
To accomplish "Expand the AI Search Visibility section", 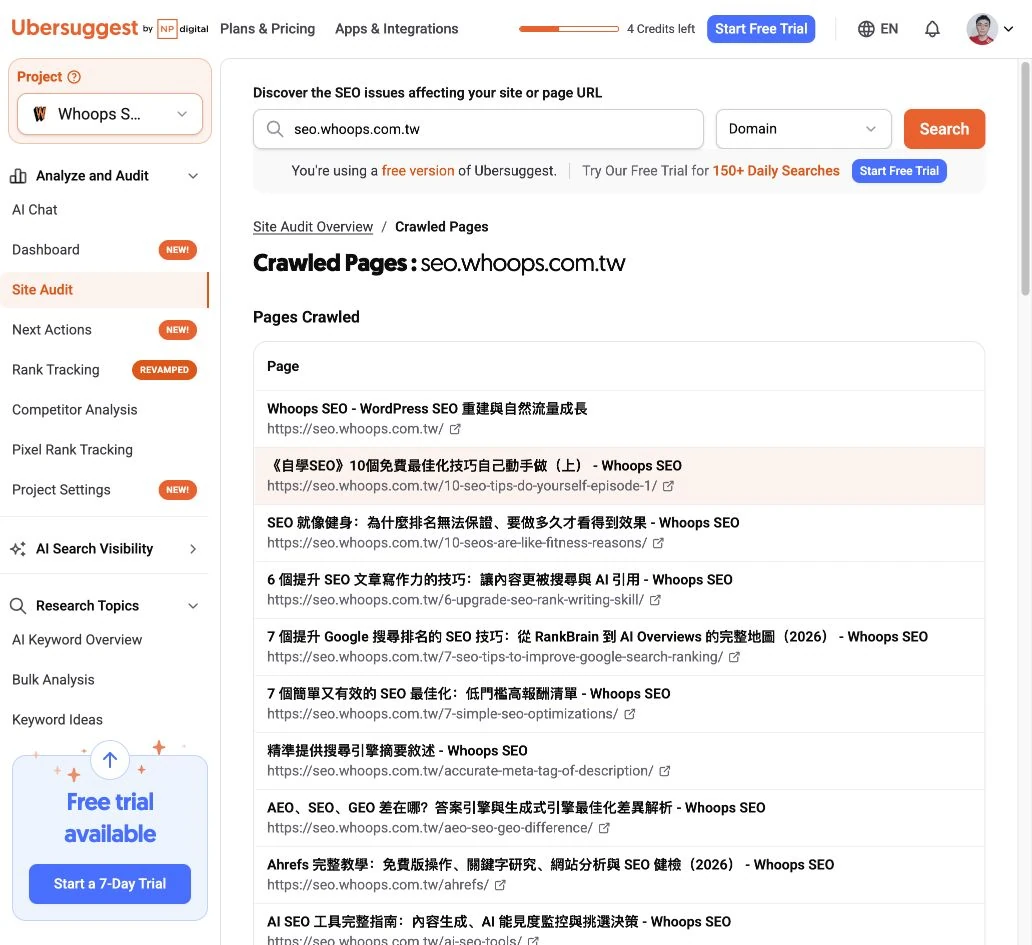I will (193, 549).
